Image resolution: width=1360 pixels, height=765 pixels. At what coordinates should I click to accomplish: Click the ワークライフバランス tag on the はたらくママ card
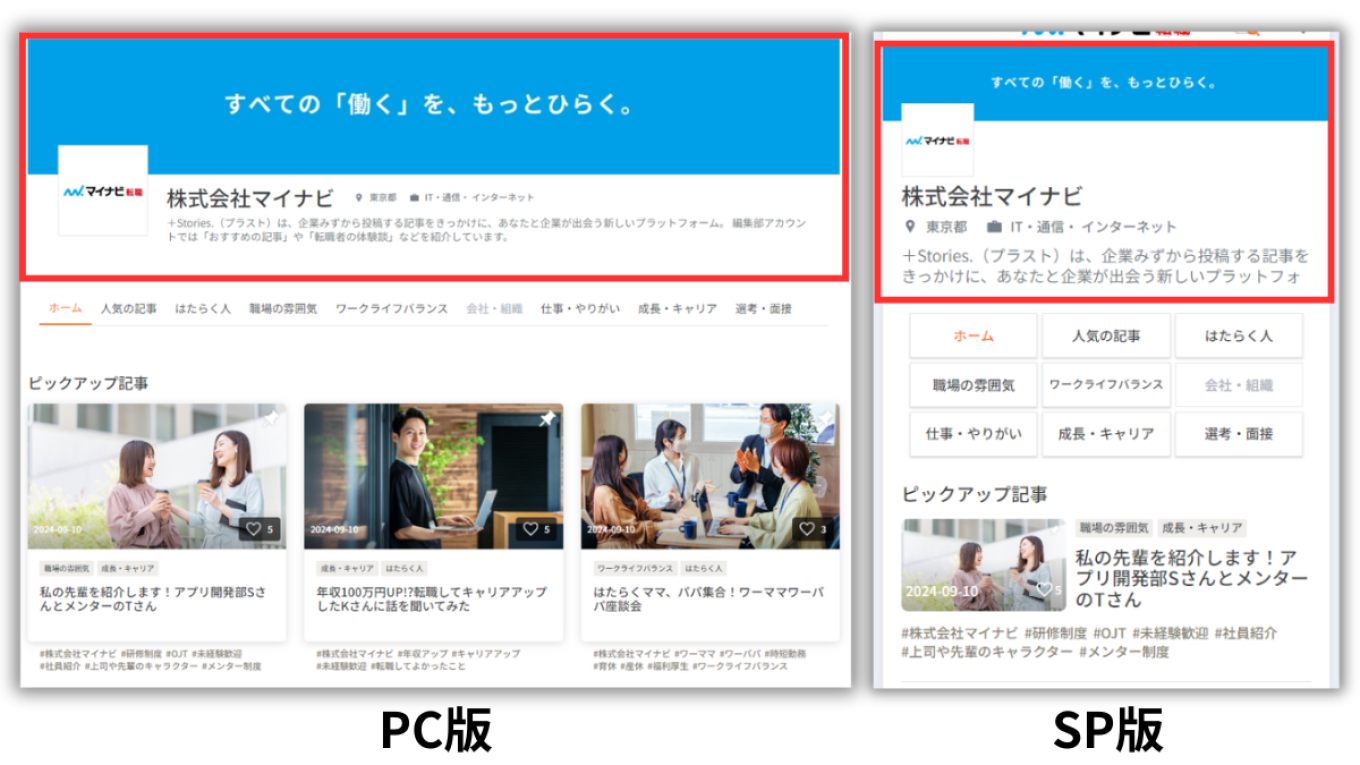pos(635,568)
